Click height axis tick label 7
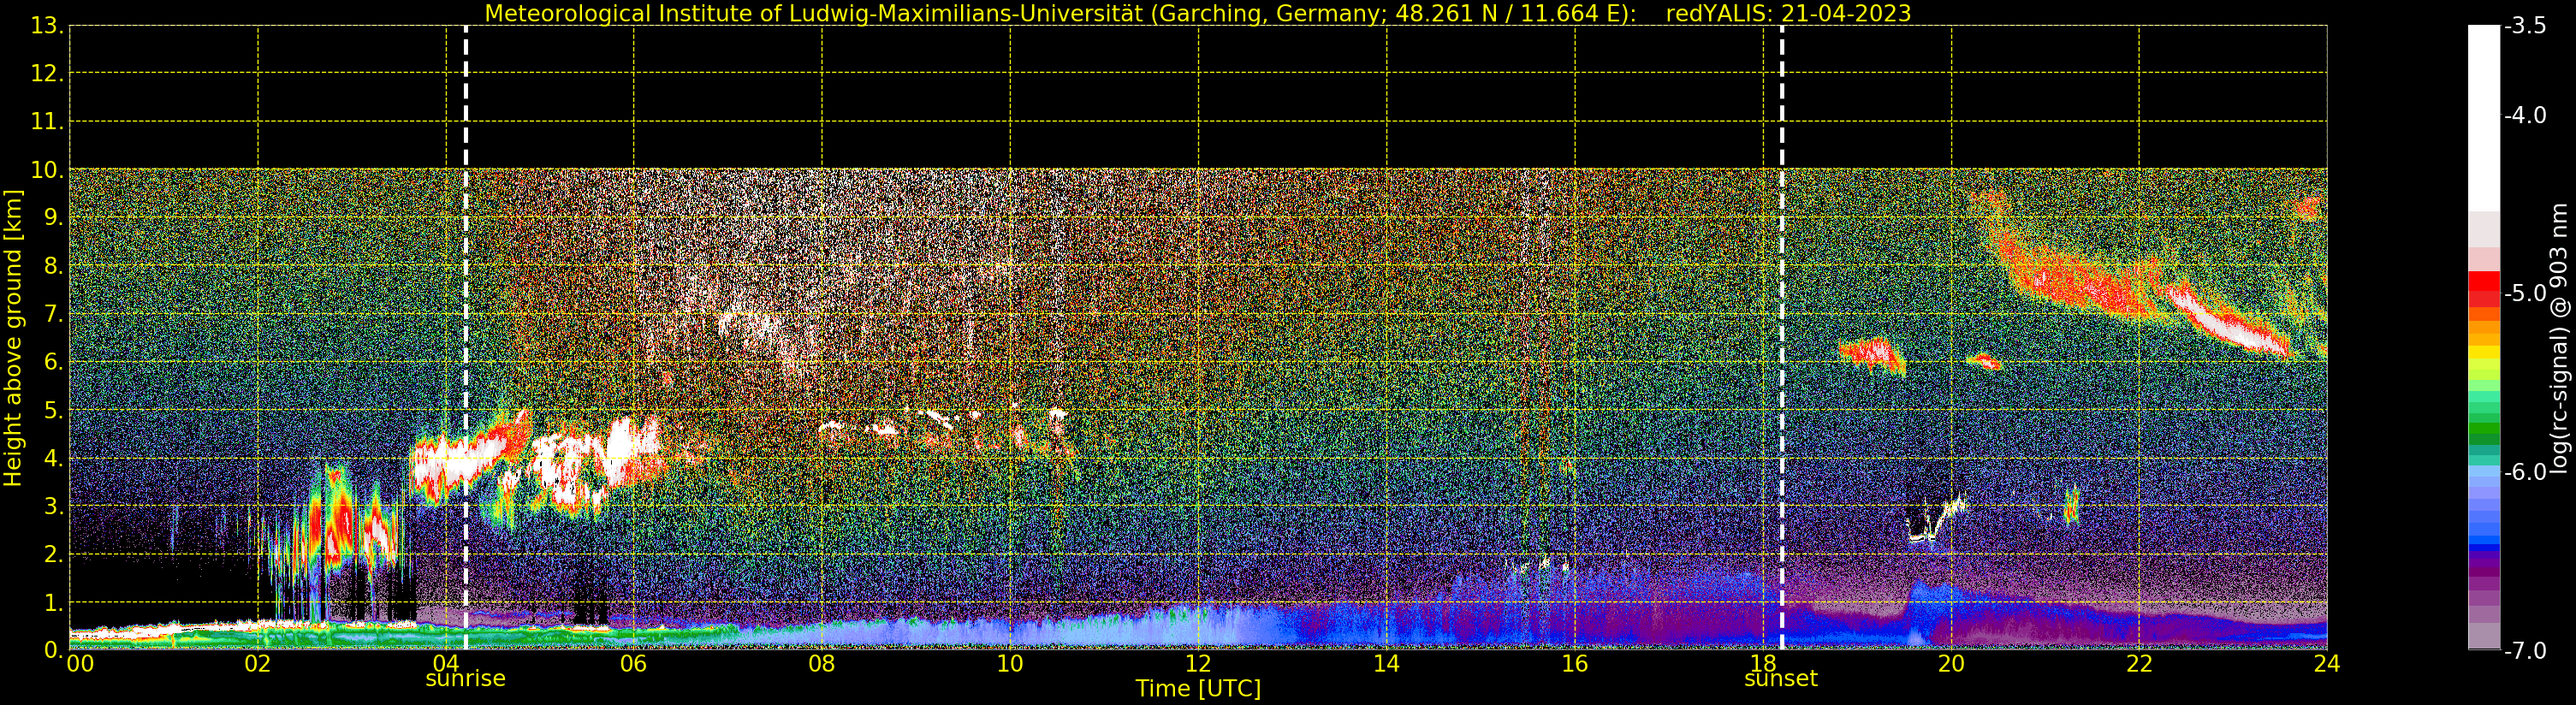Image resolution: width=2576 pixels, height=705 pixels. (52, 315)
